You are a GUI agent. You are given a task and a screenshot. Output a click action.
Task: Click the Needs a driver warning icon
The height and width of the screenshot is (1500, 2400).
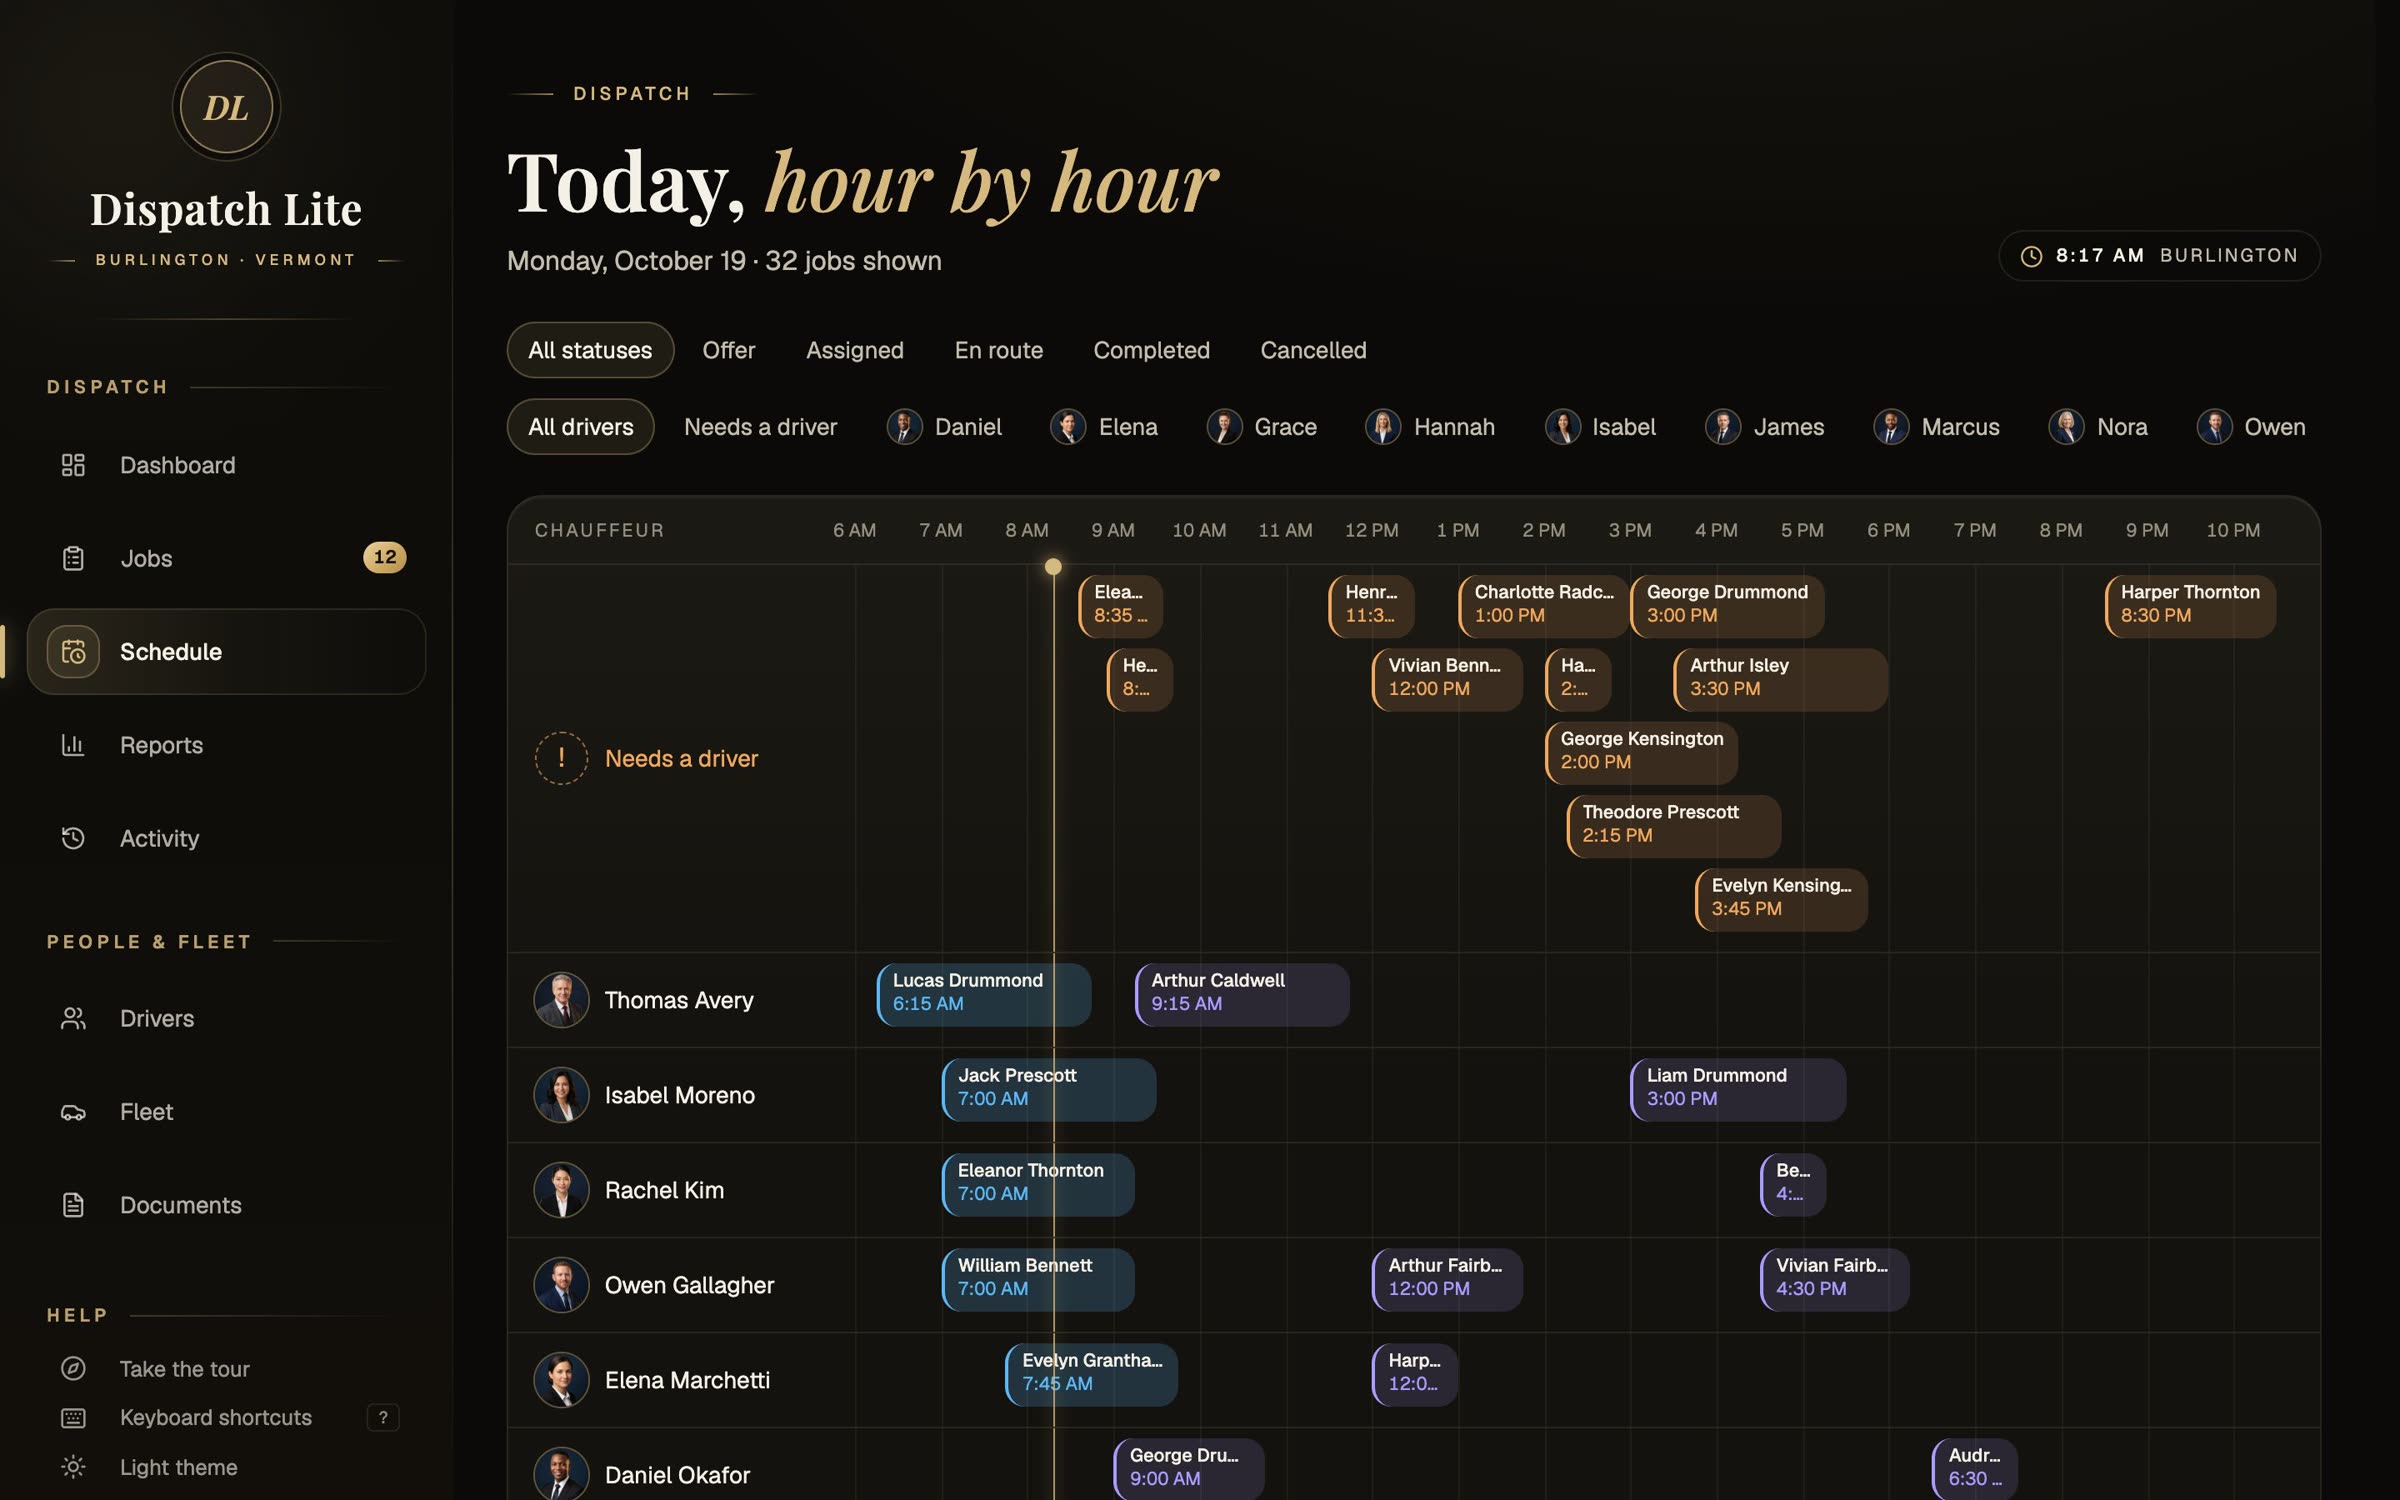(x=561, y=758)
